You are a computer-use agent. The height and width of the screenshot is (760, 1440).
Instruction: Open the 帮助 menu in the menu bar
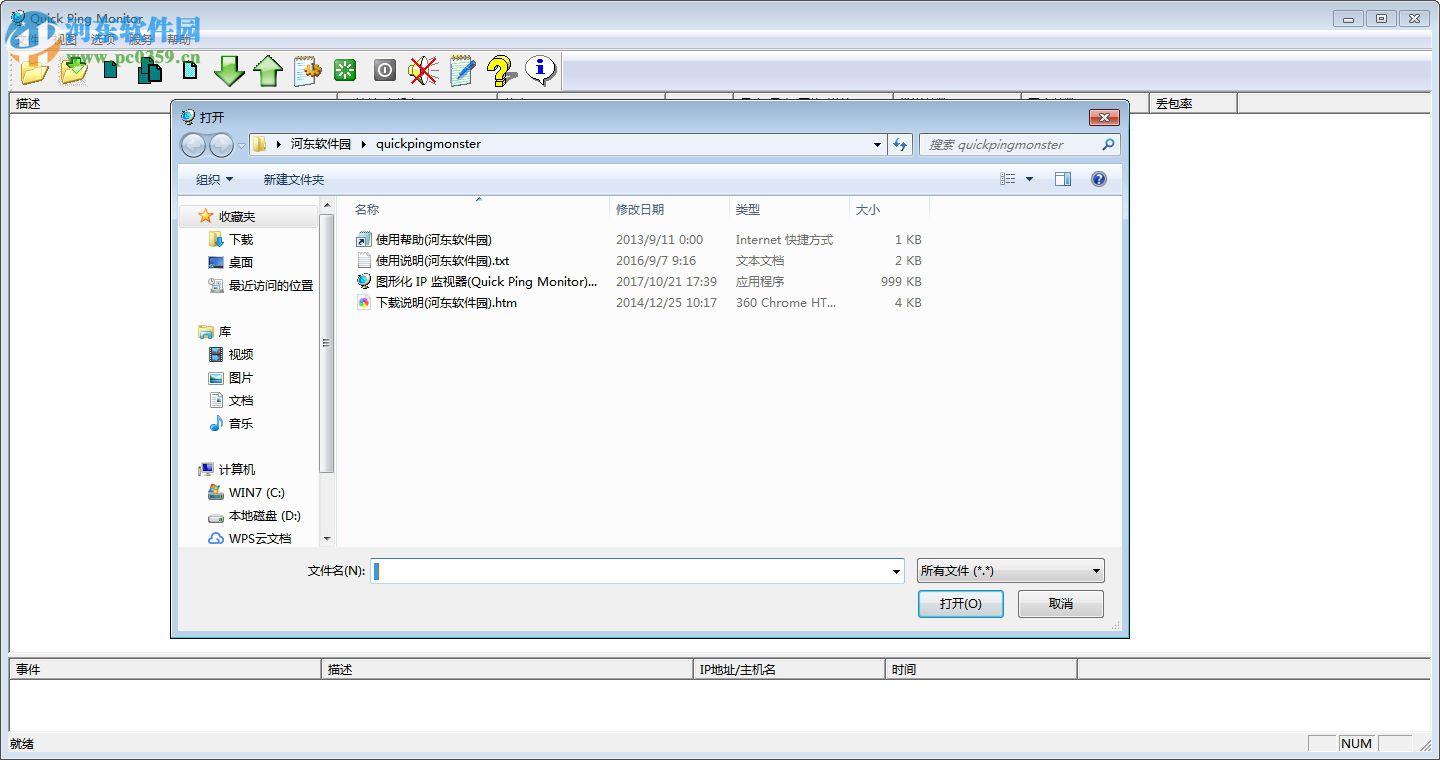tap(180, 39)
